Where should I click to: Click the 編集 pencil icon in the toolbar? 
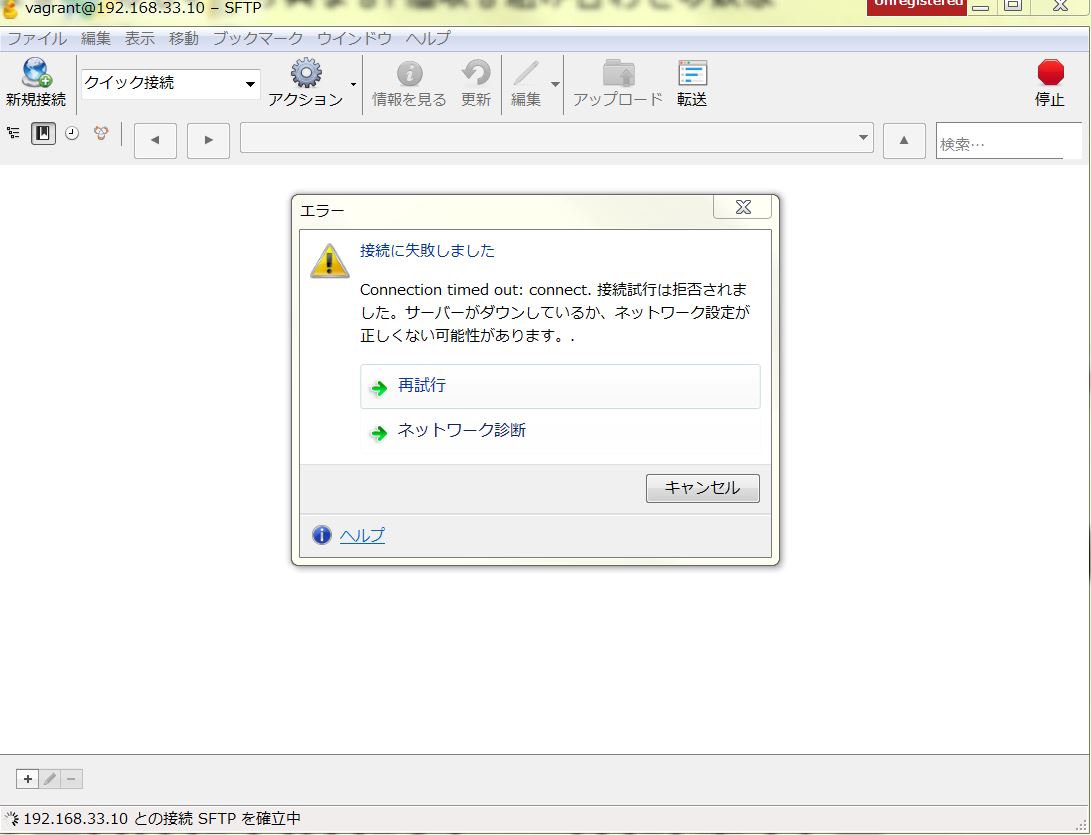[526, 74]
